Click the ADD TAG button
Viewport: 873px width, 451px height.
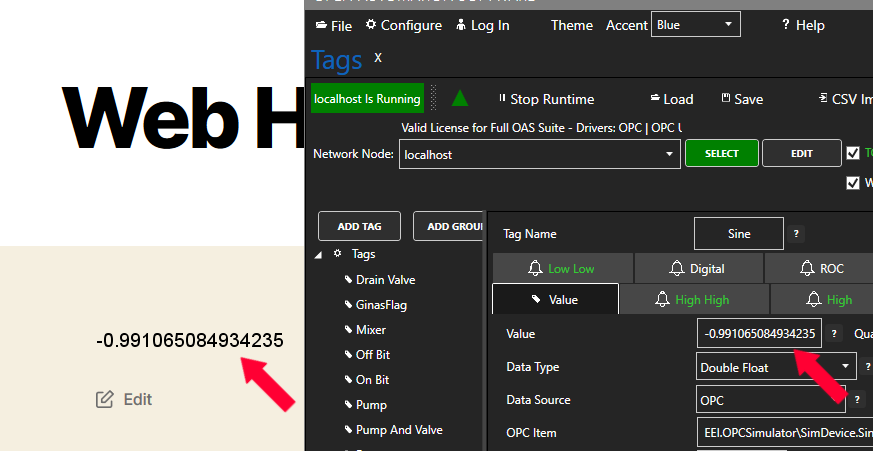pos(358,226)
